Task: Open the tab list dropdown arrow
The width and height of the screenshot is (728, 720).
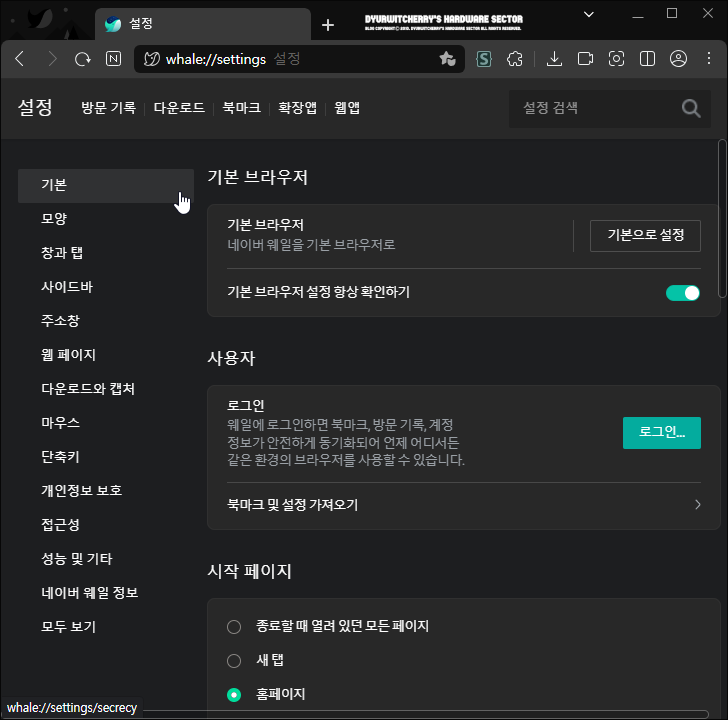Action: (x=589, y=14)
